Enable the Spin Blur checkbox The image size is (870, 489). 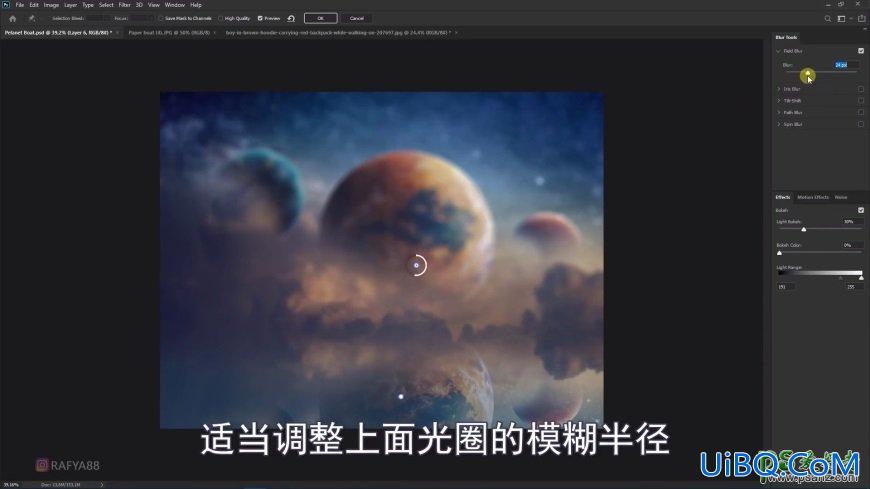861,124
